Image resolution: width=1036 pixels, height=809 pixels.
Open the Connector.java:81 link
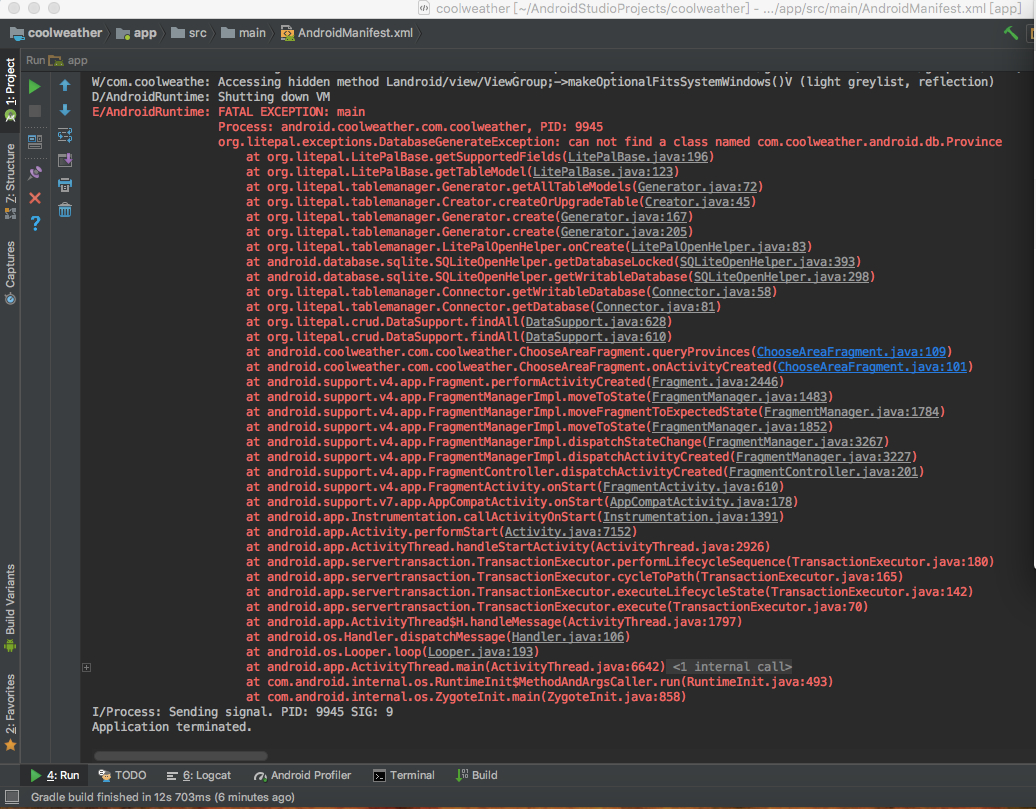click(x=655, y=307)
